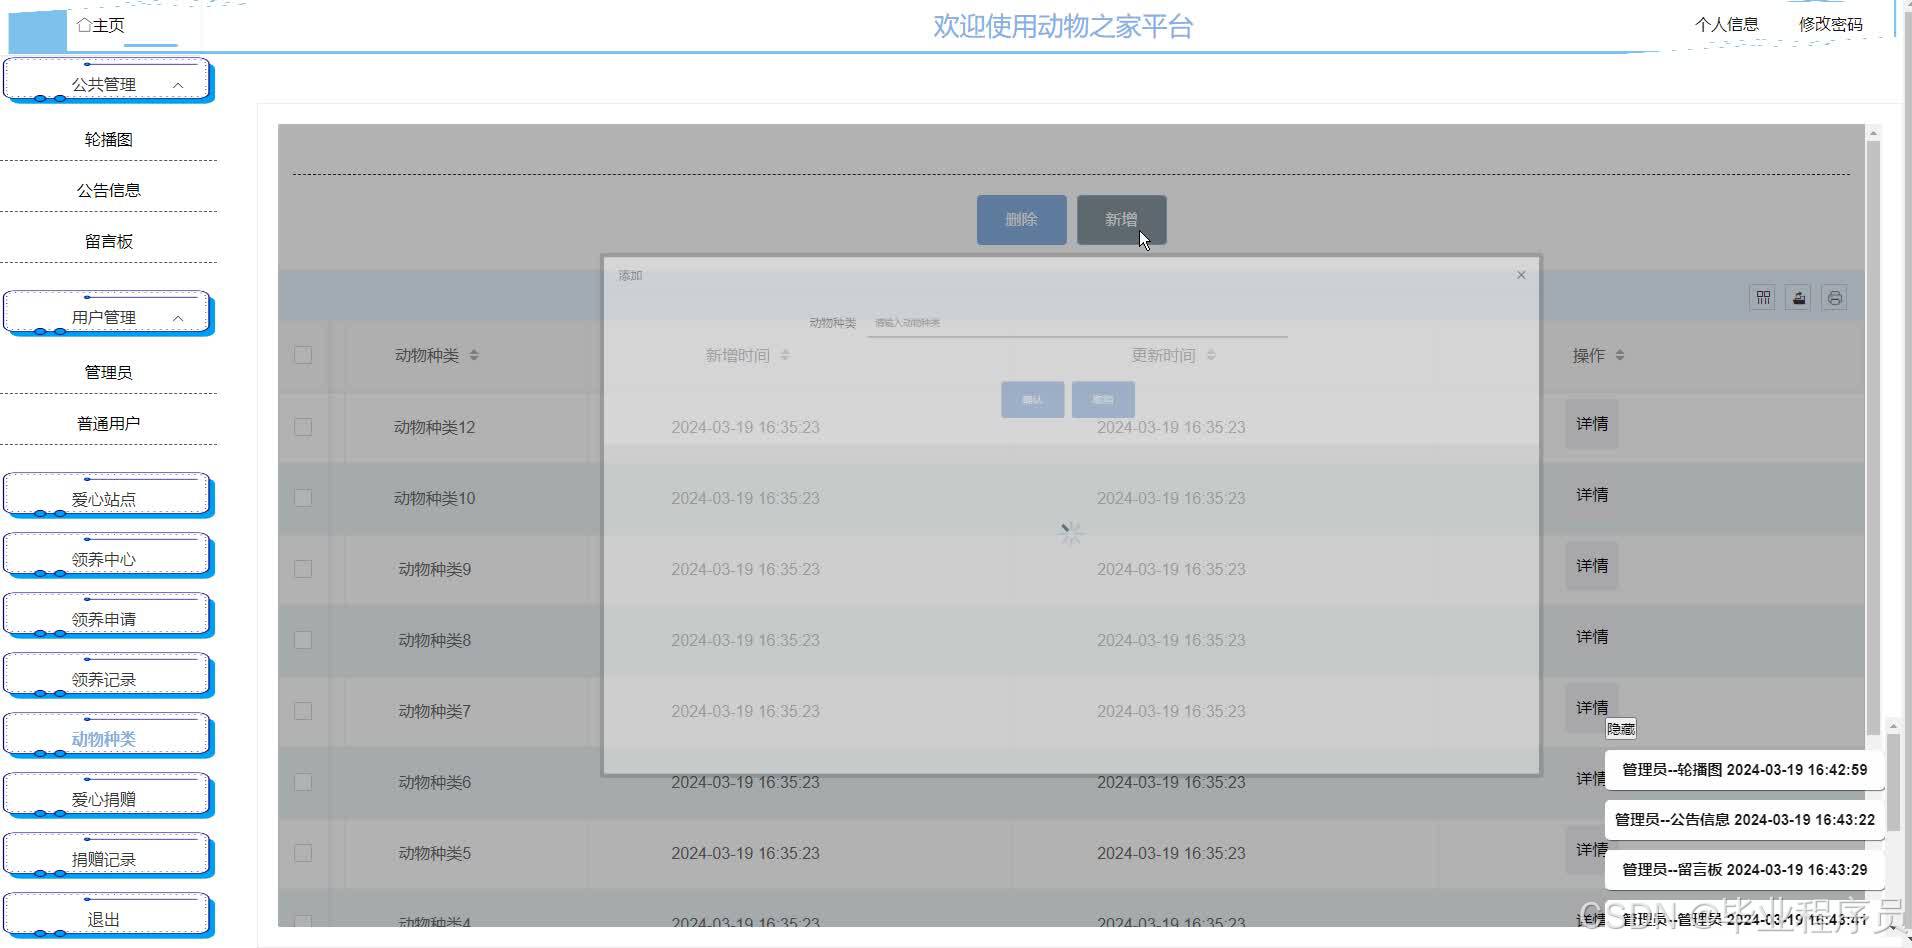This screenshot has height=948, width=1912.
Task: Click 详情 for the 动物种类10 row
Action: [1591, 495]
